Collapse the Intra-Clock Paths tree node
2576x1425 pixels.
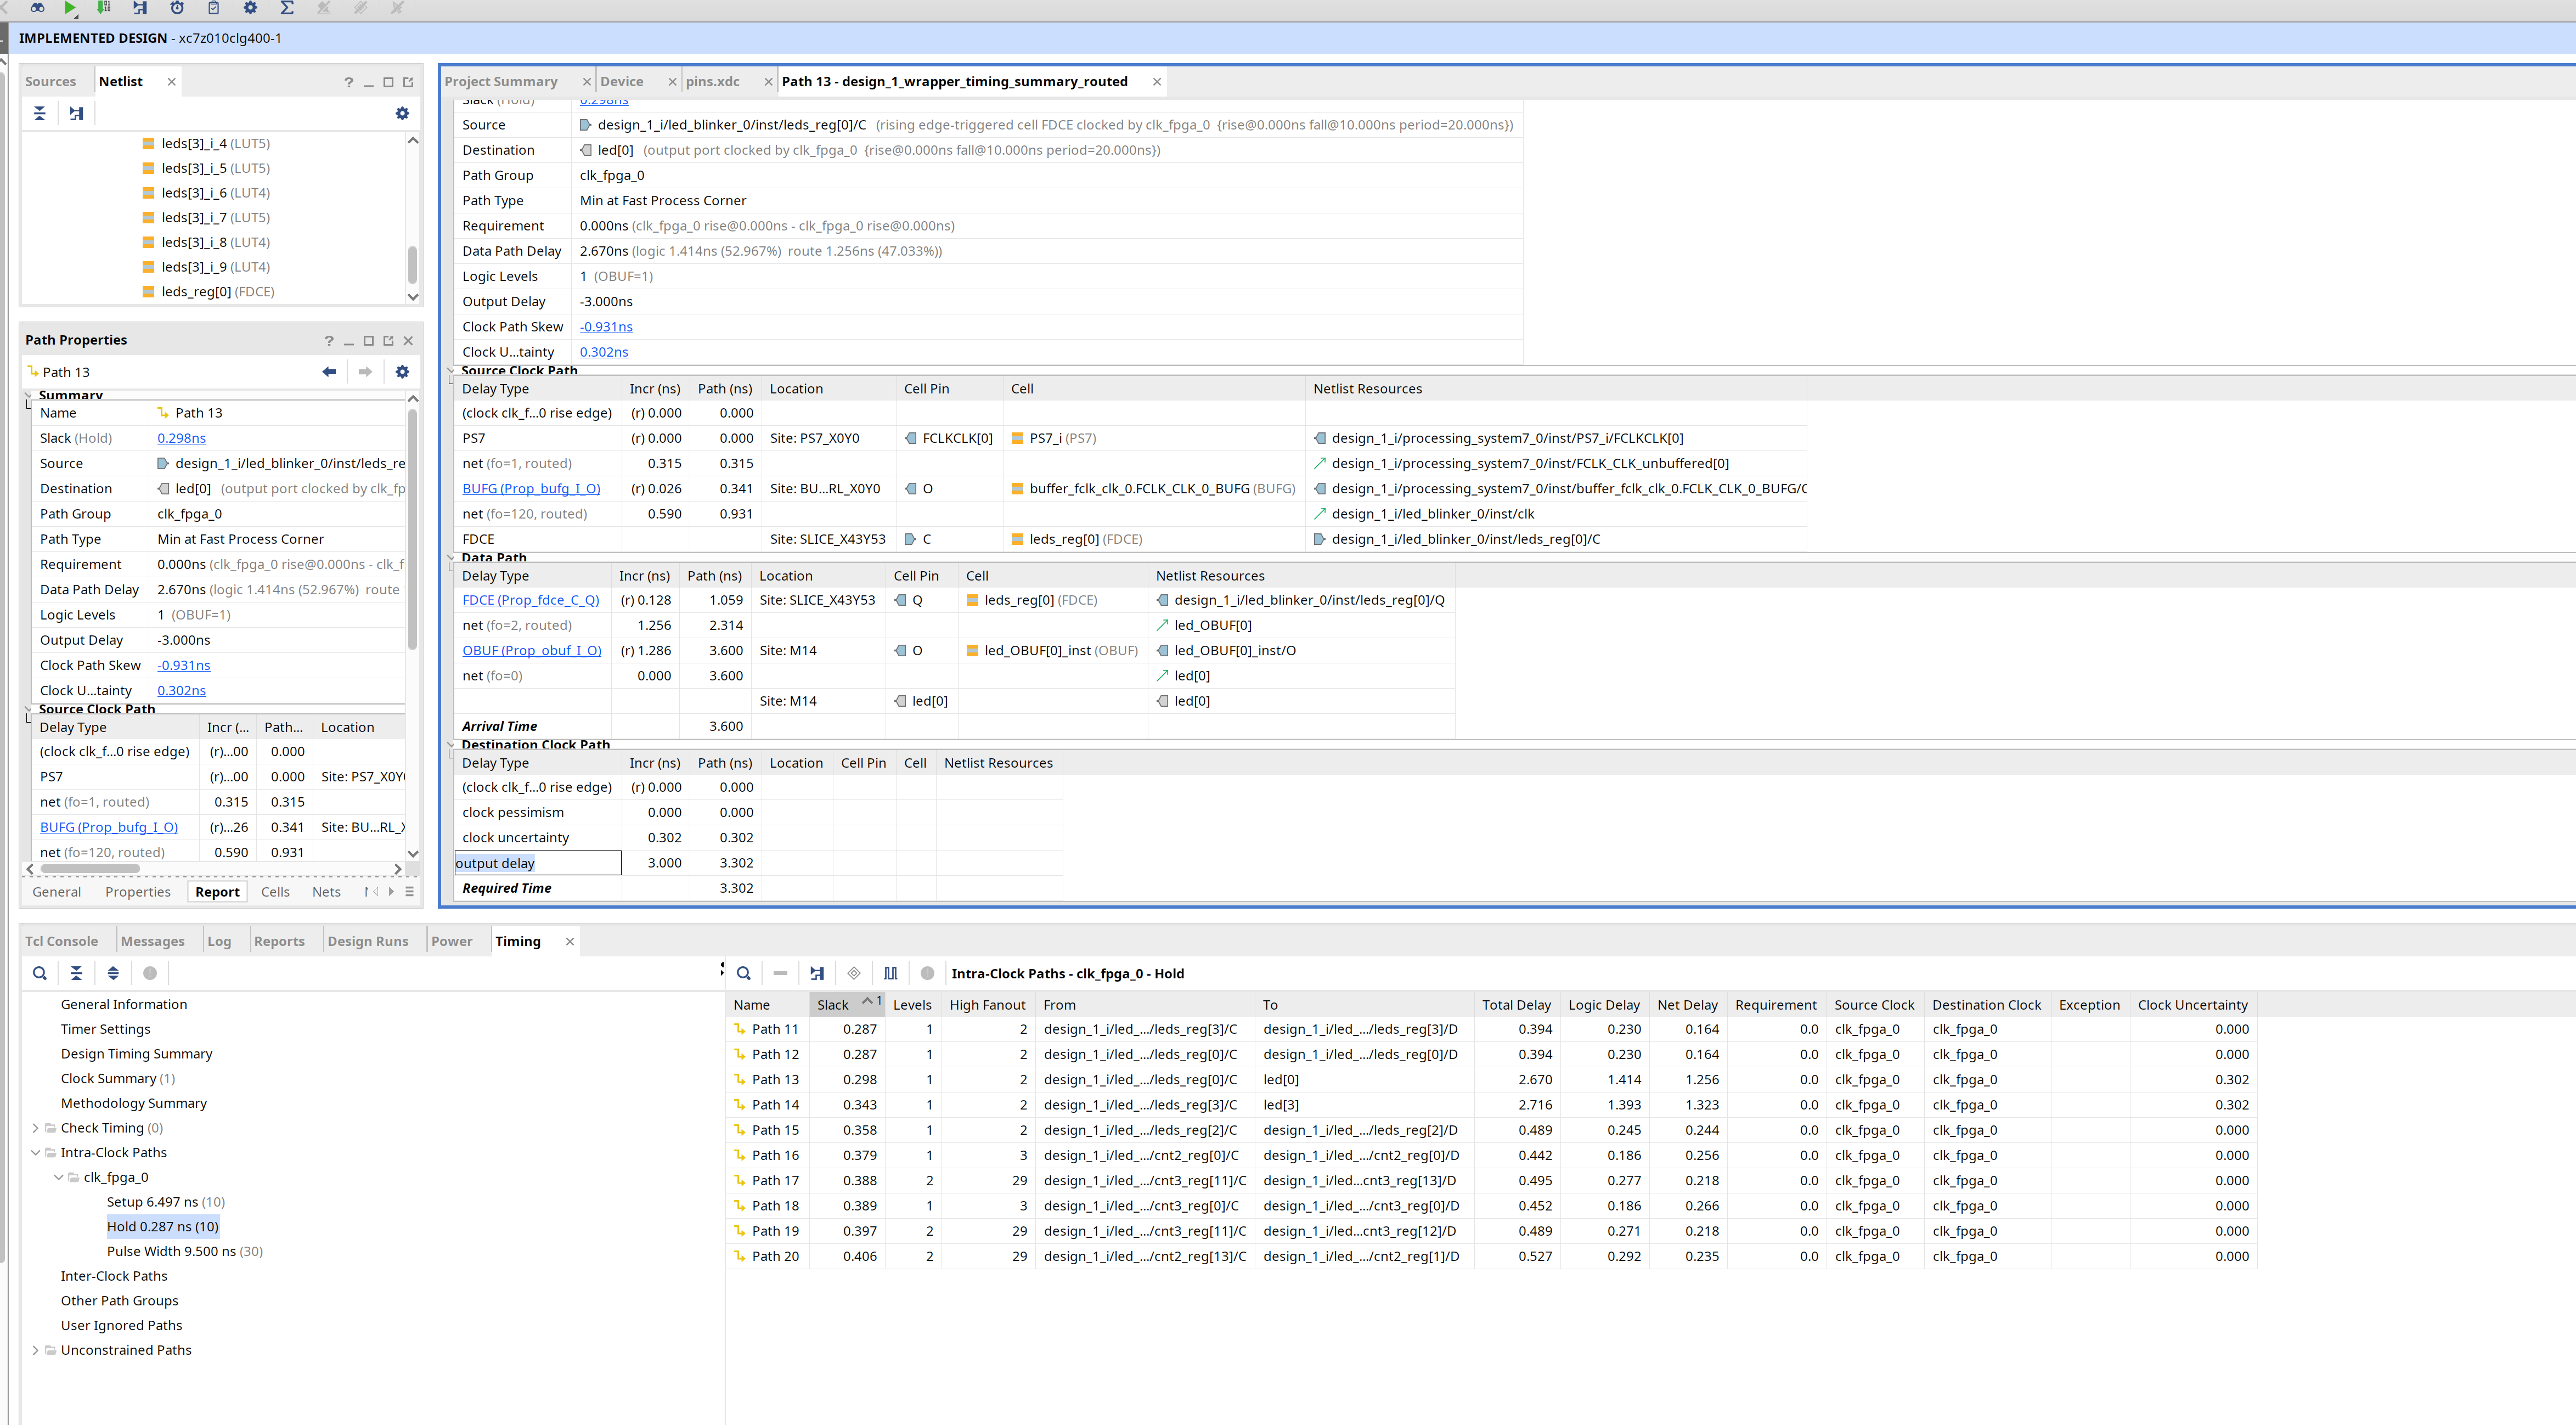click(x=36, y=1153)
